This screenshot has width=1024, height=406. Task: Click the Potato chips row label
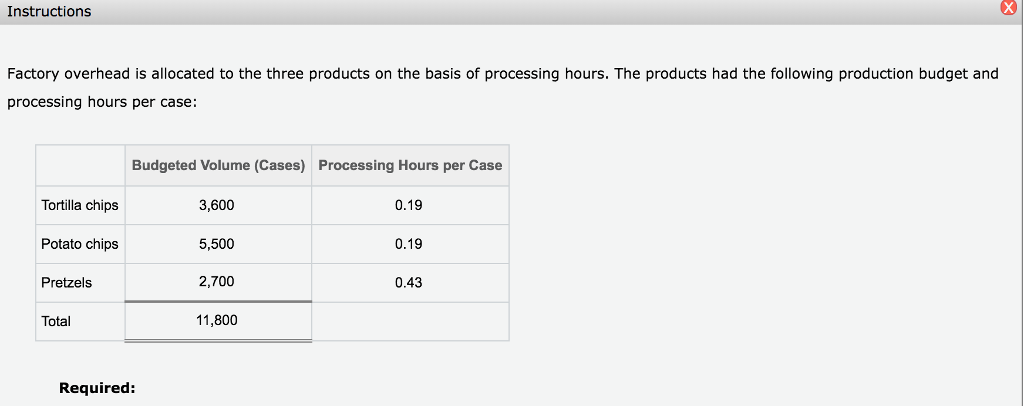click(80, 244)
